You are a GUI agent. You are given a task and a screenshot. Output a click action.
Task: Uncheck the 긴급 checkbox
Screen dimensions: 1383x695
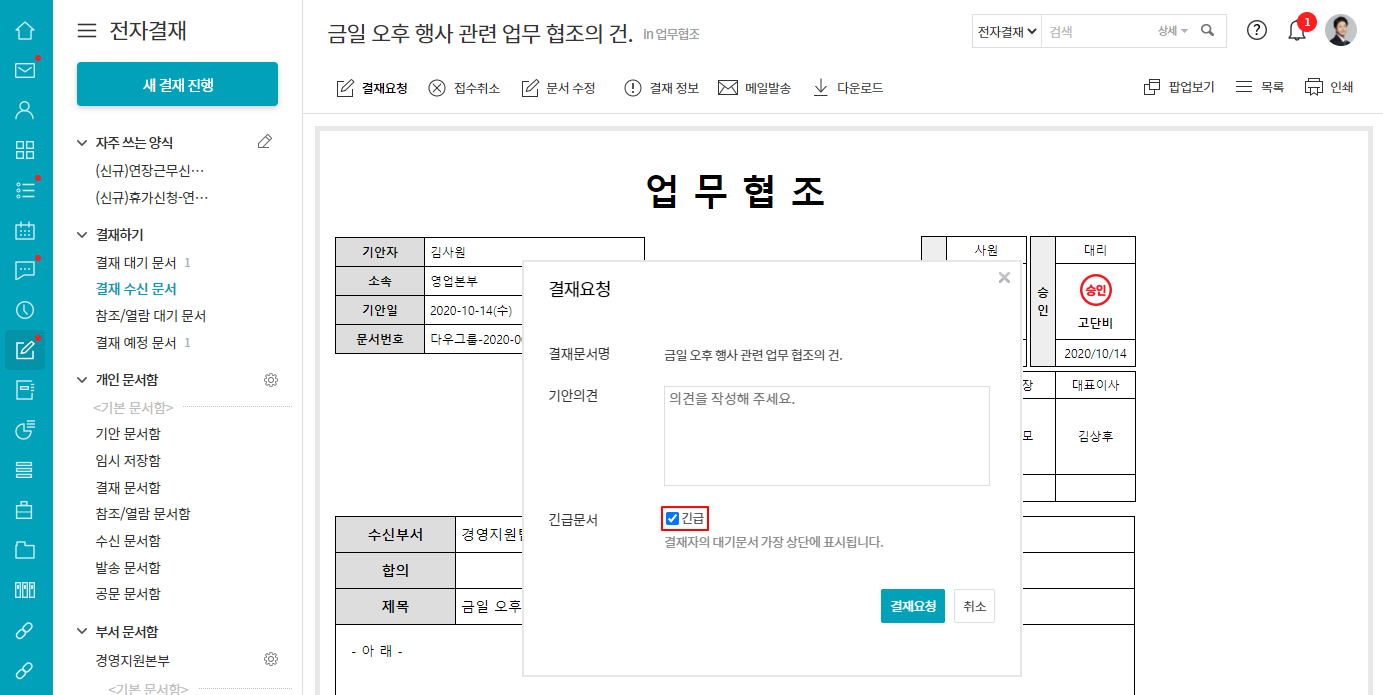(673, 518)
